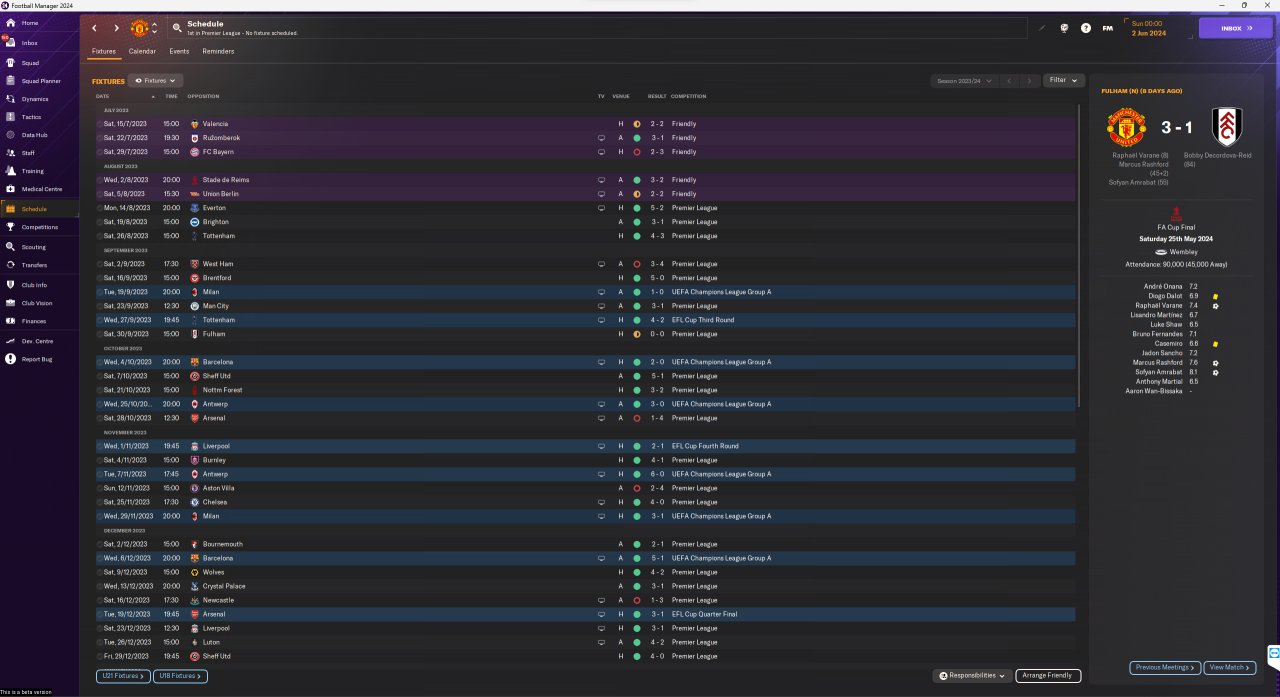
Task: Open Scouting in the sidebar
Action: (x=33, y=246)
